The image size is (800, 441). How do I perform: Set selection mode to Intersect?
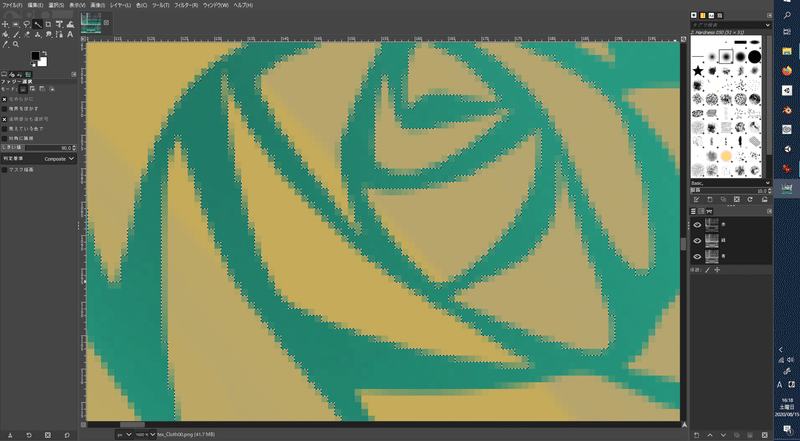[52, 89]
